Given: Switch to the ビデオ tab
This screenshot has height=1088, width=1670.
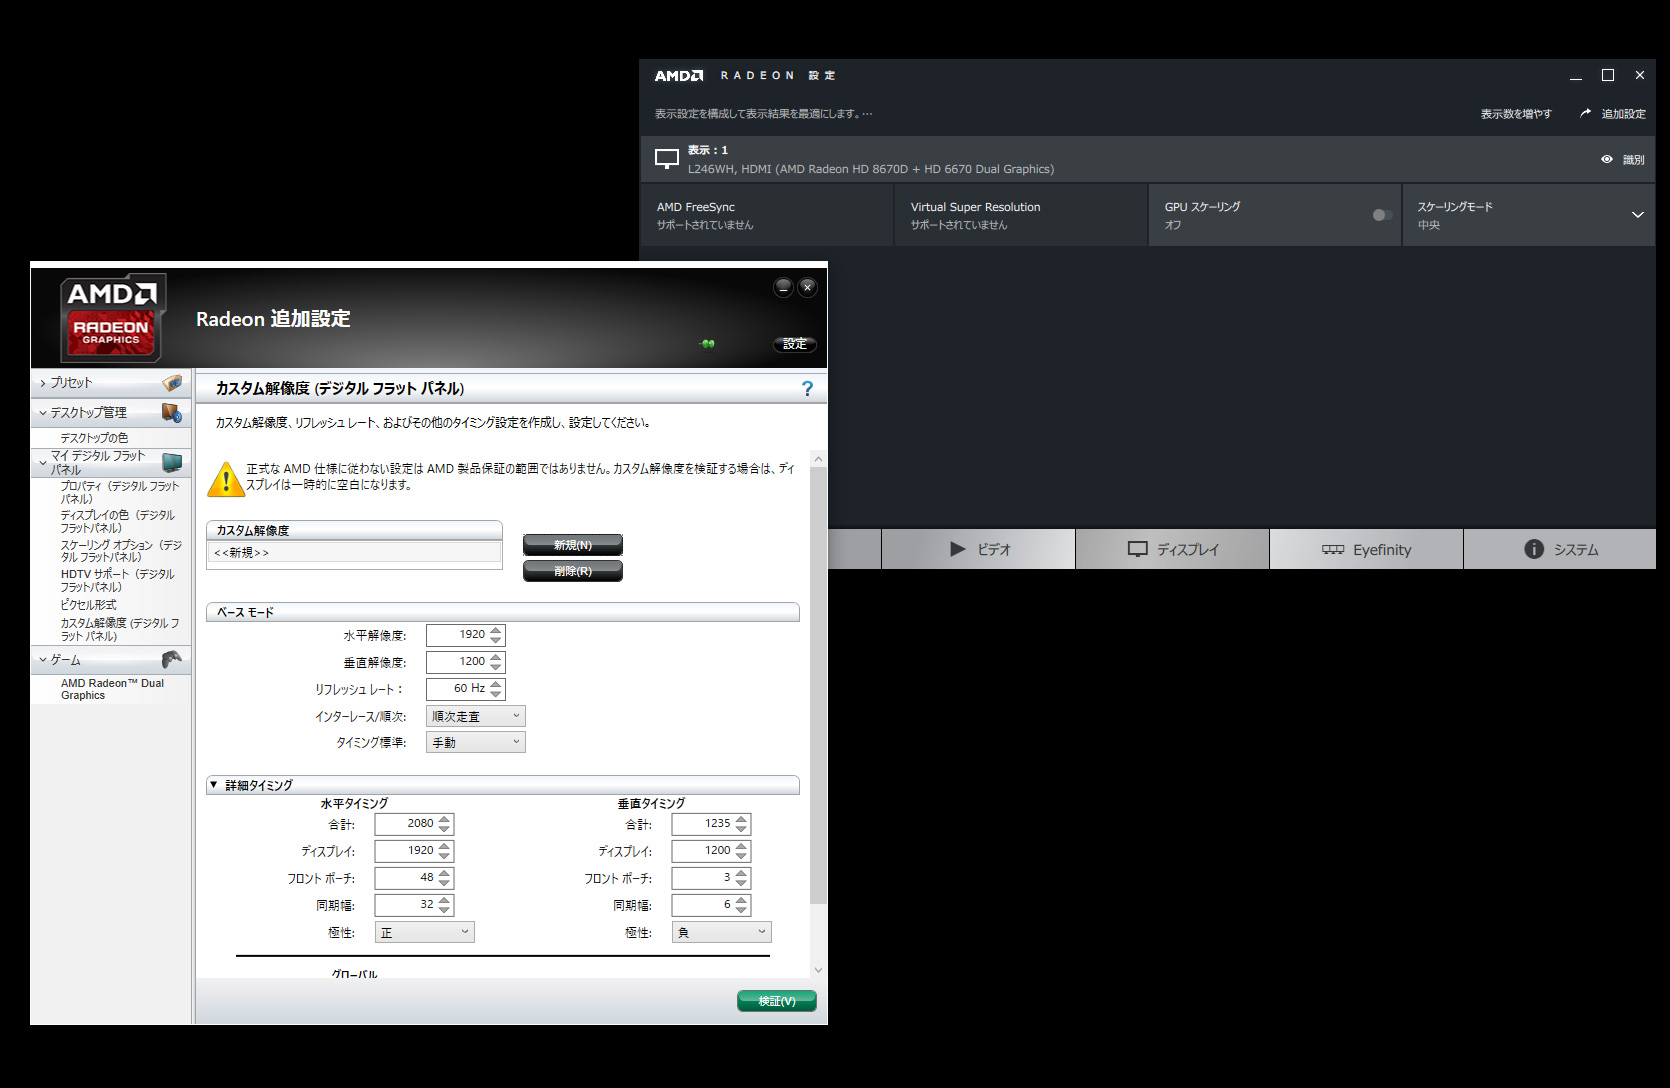Looking at the screenshot, I should pyautogui.click(x=978, y=549).
